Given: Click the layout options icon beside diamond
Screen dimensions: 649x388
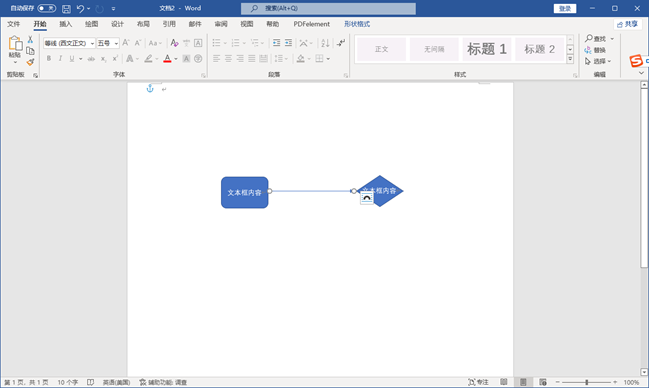Looking at the screenshot, I should coord(367,198).
